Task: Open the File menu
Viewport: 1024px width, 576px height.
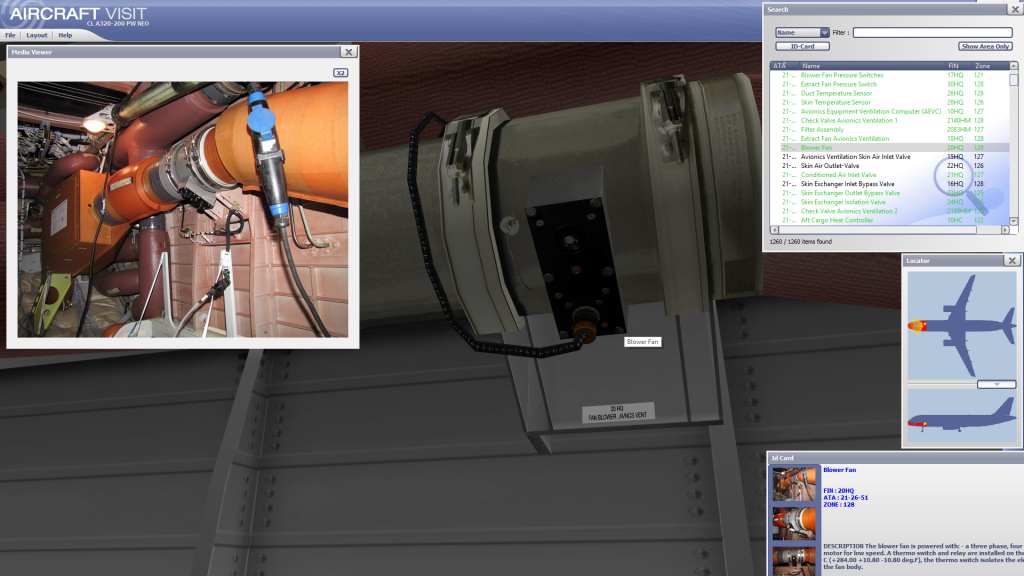Action: (10, 35)
